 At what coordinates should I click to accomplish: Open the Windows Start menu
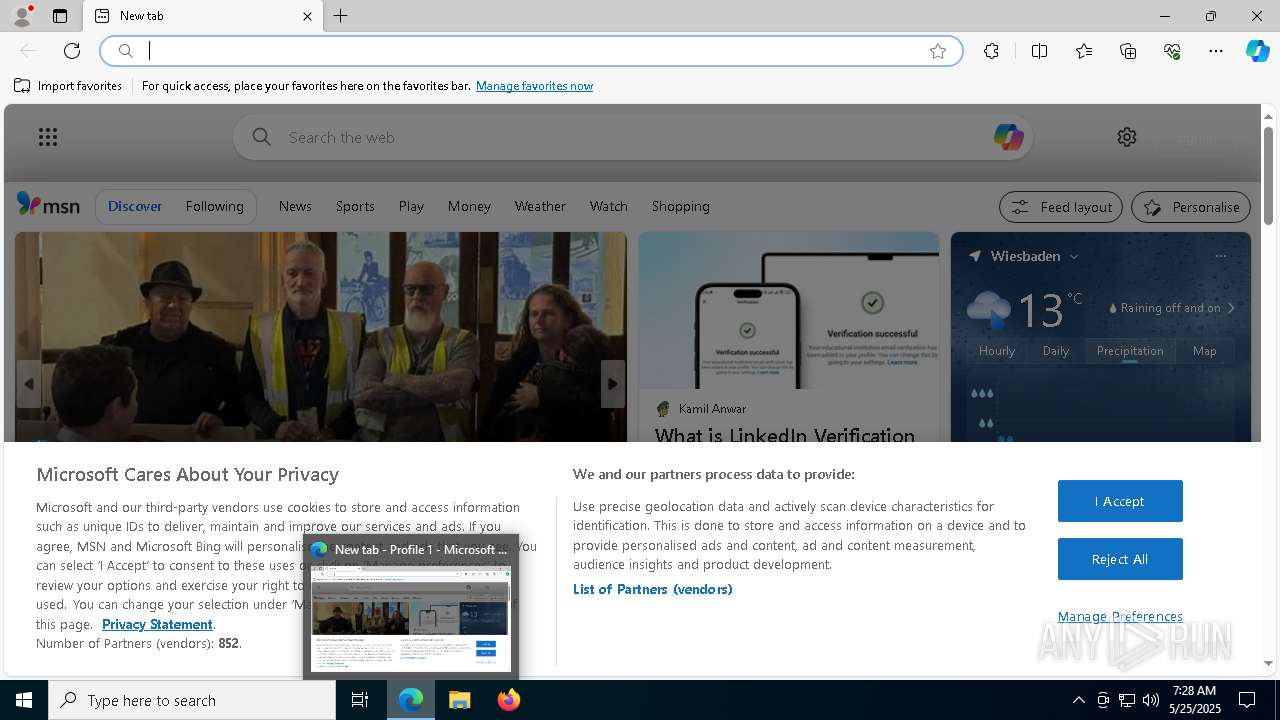point(24,700)
